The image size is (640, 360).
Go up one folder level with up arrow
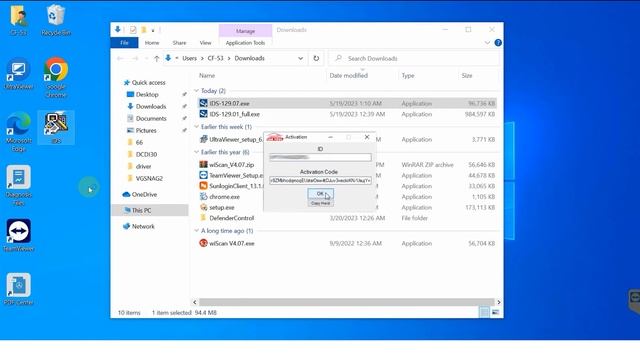pos(156,59)
